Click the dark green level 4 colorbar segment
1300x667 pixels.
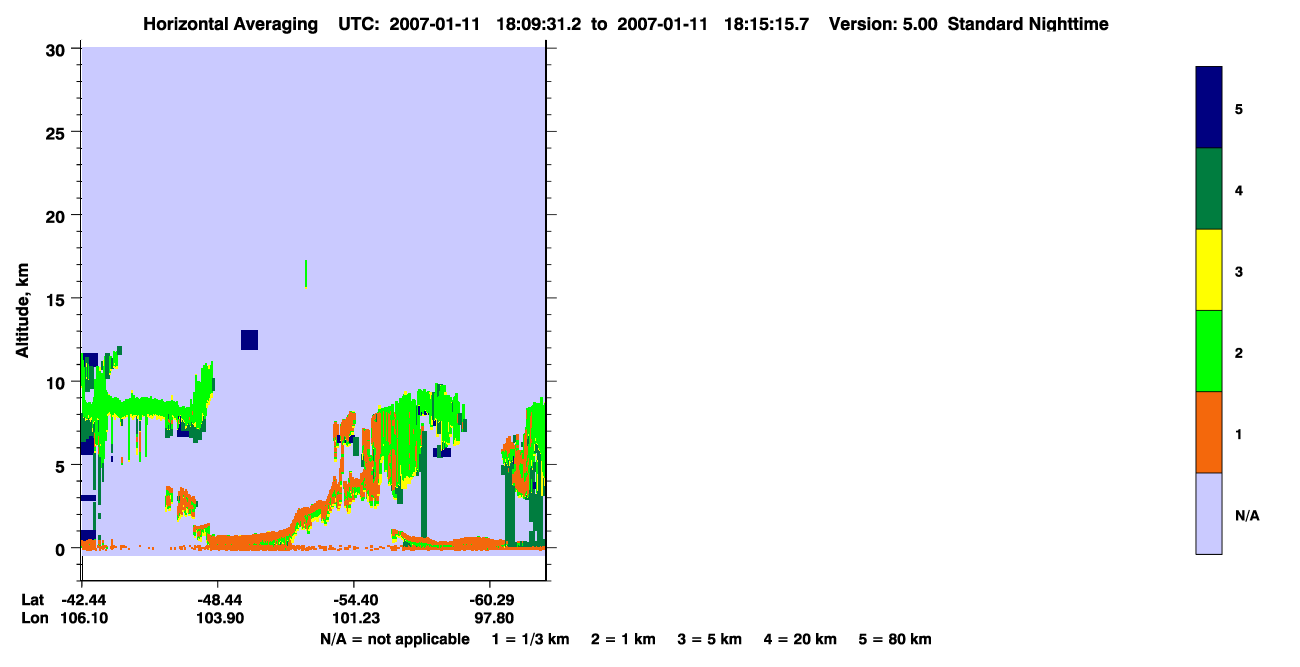(1209, 189)
